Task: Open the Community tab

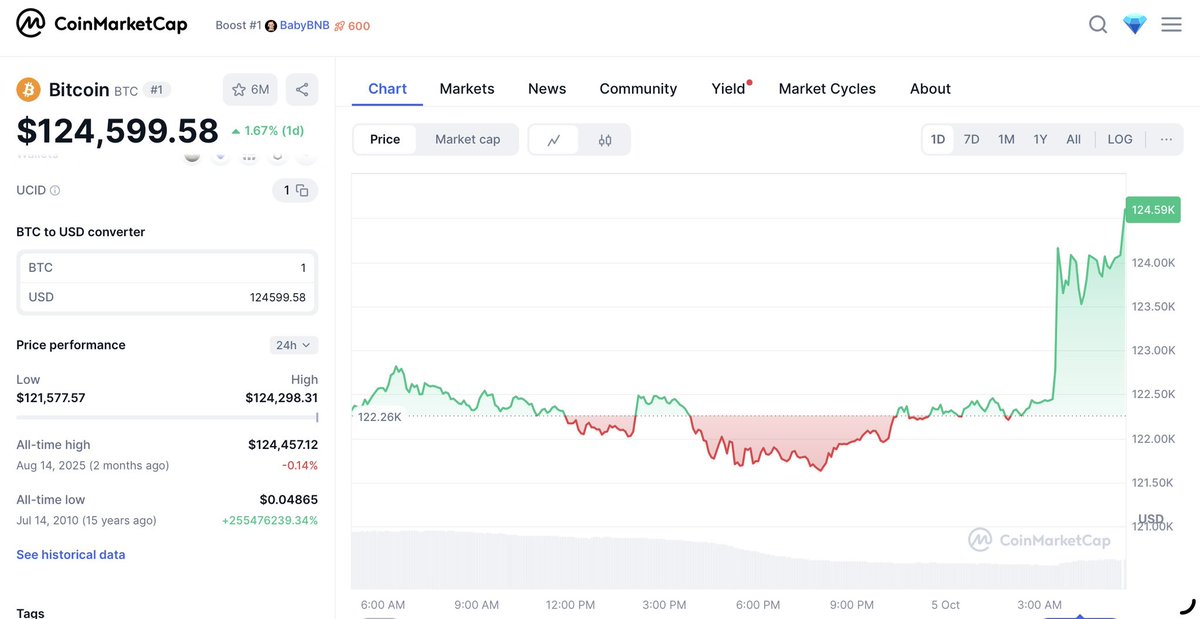Action: point(638,89)
